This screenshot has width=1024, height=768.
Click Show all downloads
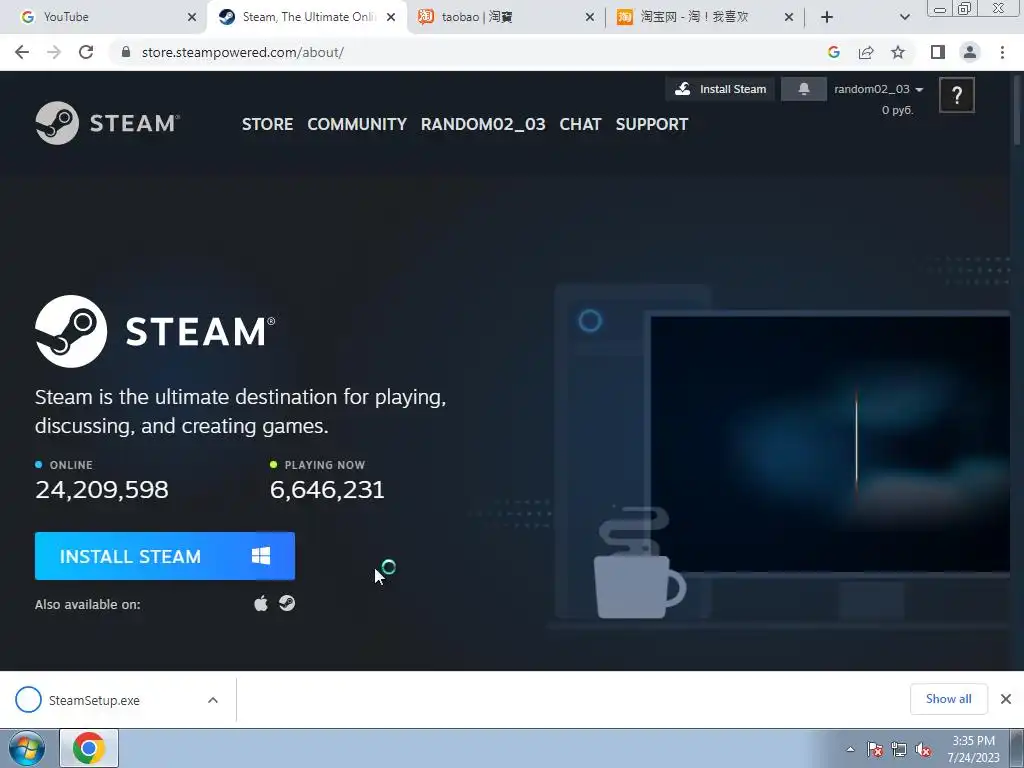point(948,699)
